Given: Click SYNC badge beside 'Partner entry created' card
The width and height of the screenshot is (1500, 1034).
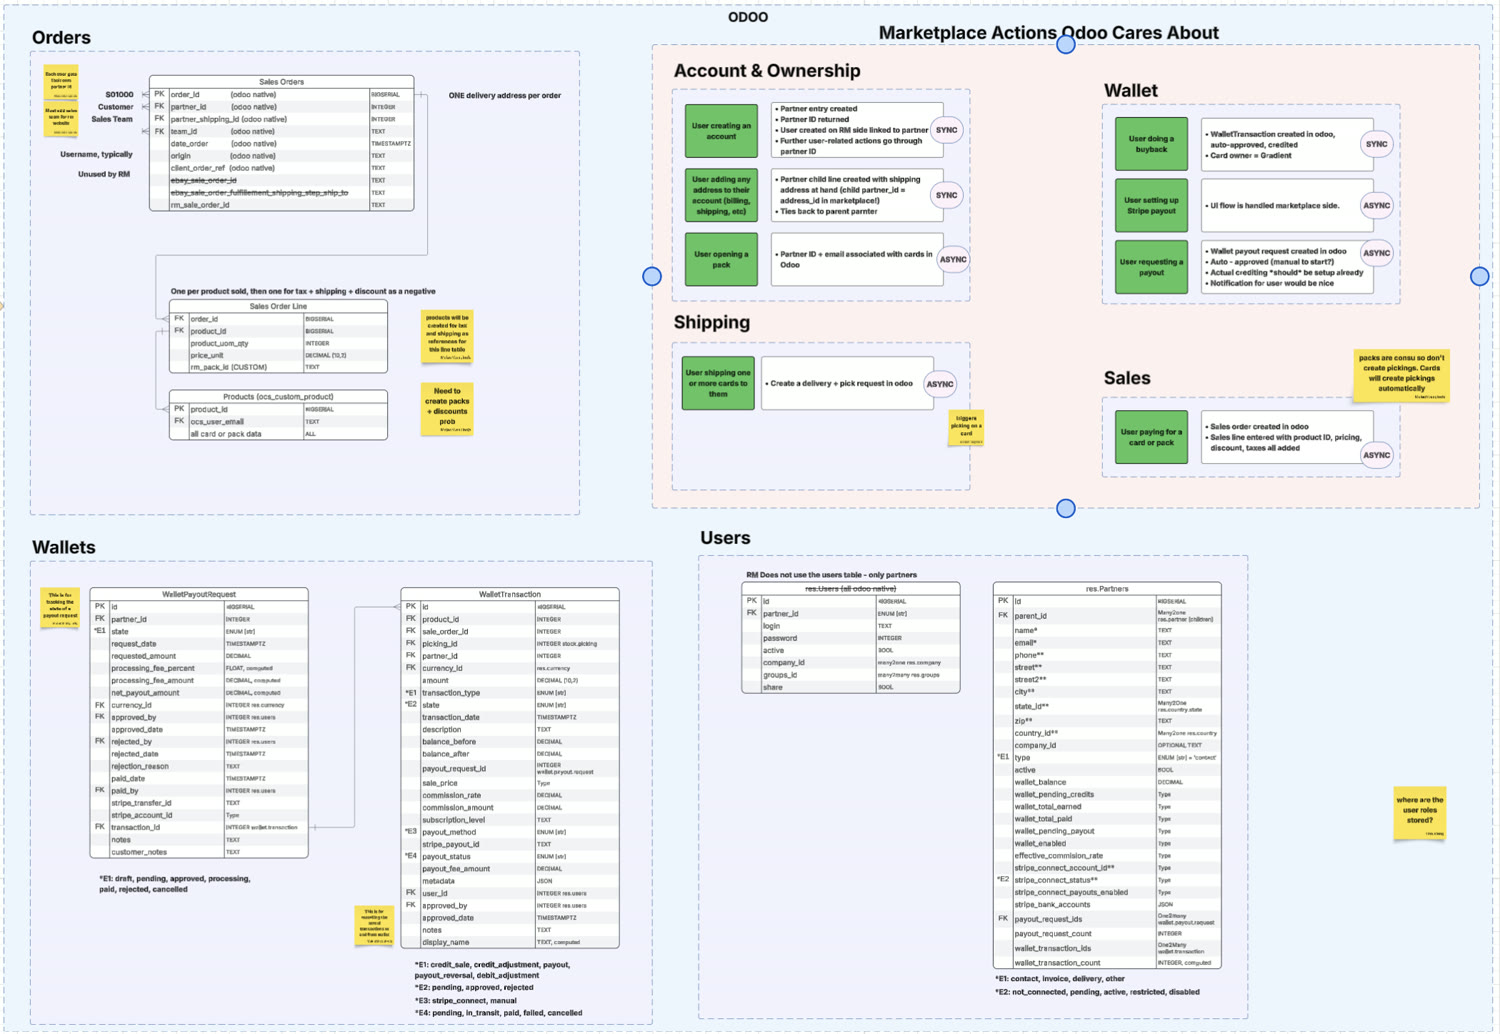Looking at the screenshot, I should coord(946,130).
